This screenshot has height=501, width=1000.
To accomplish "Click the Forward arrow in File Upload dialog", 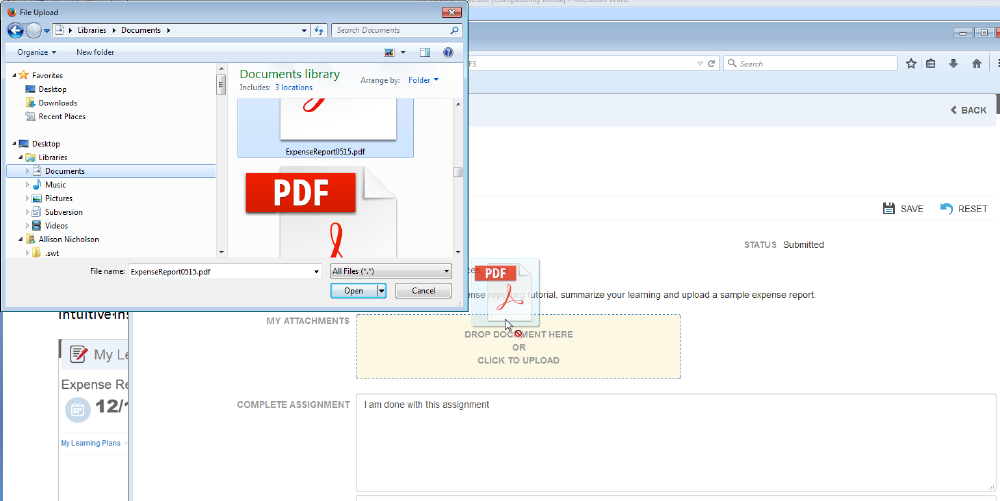I will (x=33, y=30).
